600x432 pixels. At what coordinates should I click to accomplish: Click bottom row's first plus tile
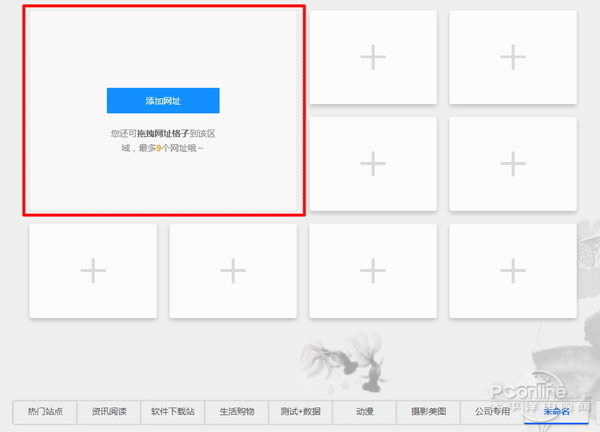click(93, 271)
